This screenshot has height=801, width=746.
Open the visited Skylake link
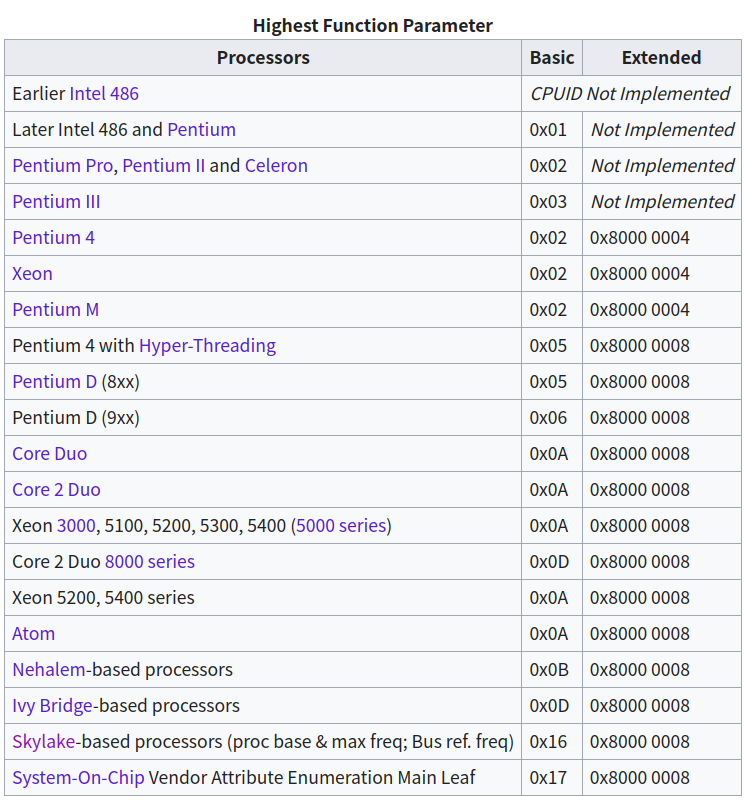pos(43,741)
